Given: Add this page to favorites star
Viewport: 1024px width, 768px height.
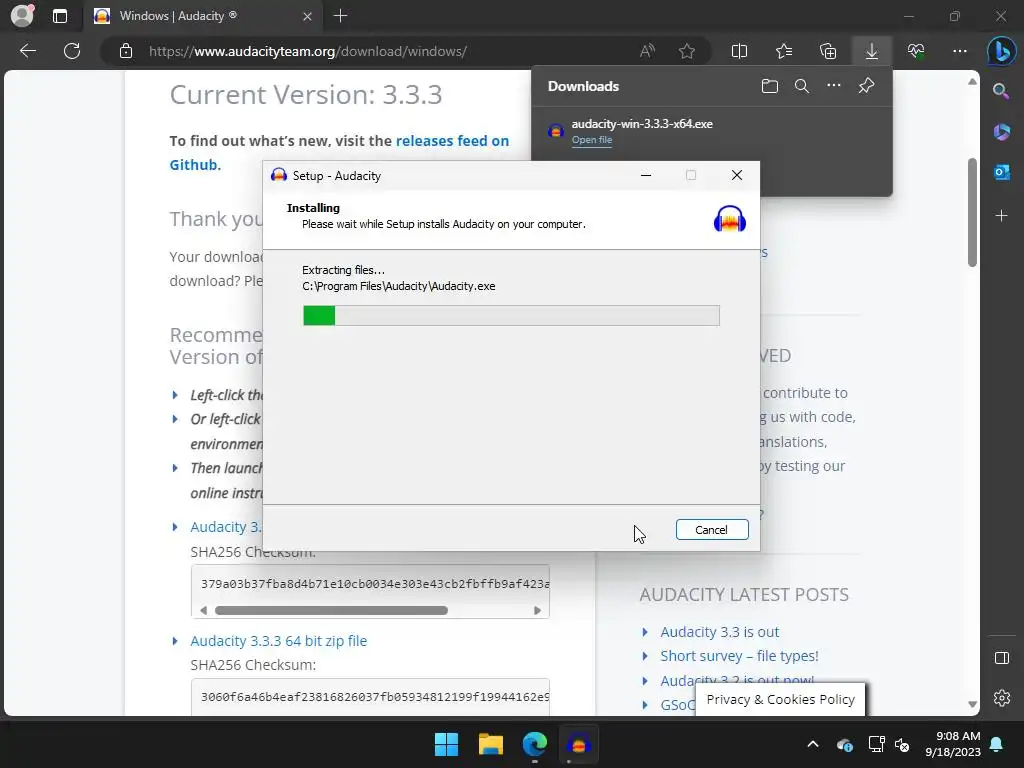Looking at the screenshot, I should [x=686, y=51].
